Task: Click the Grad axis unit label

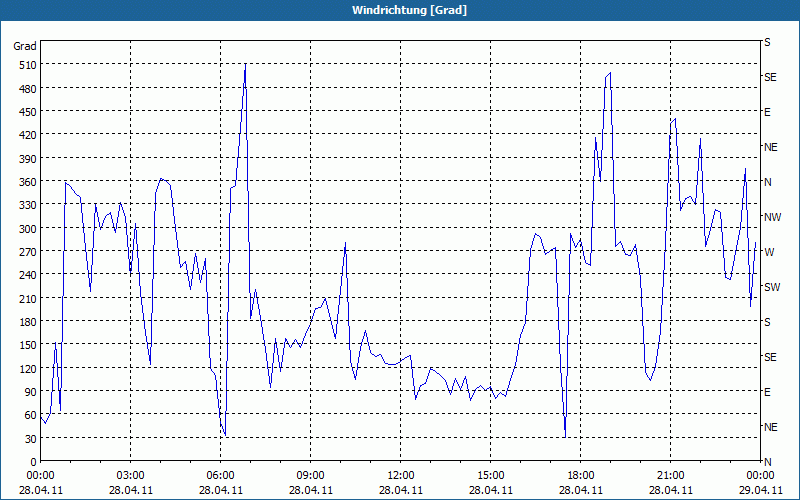Action: (25, 46)
